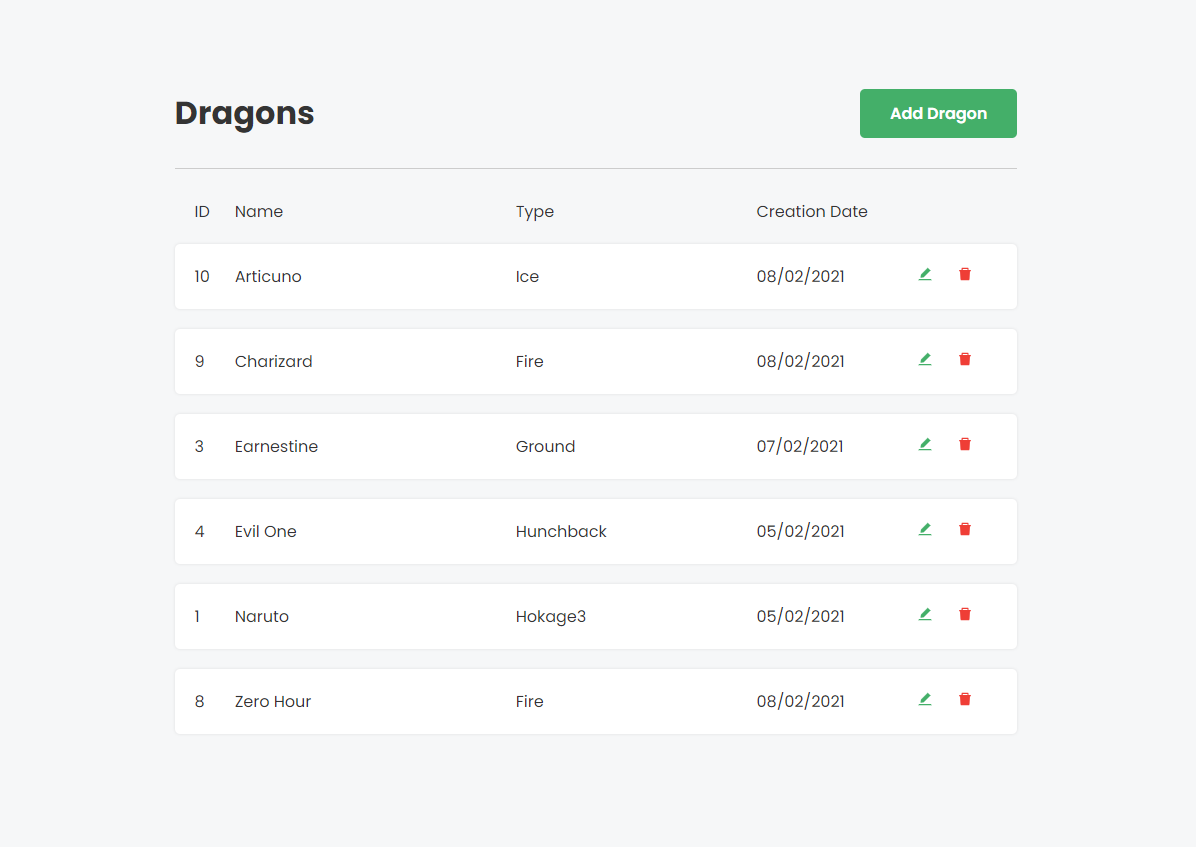Open edit for Earnestine
Screen dimensions: 1196x847
tap(924, 445)
